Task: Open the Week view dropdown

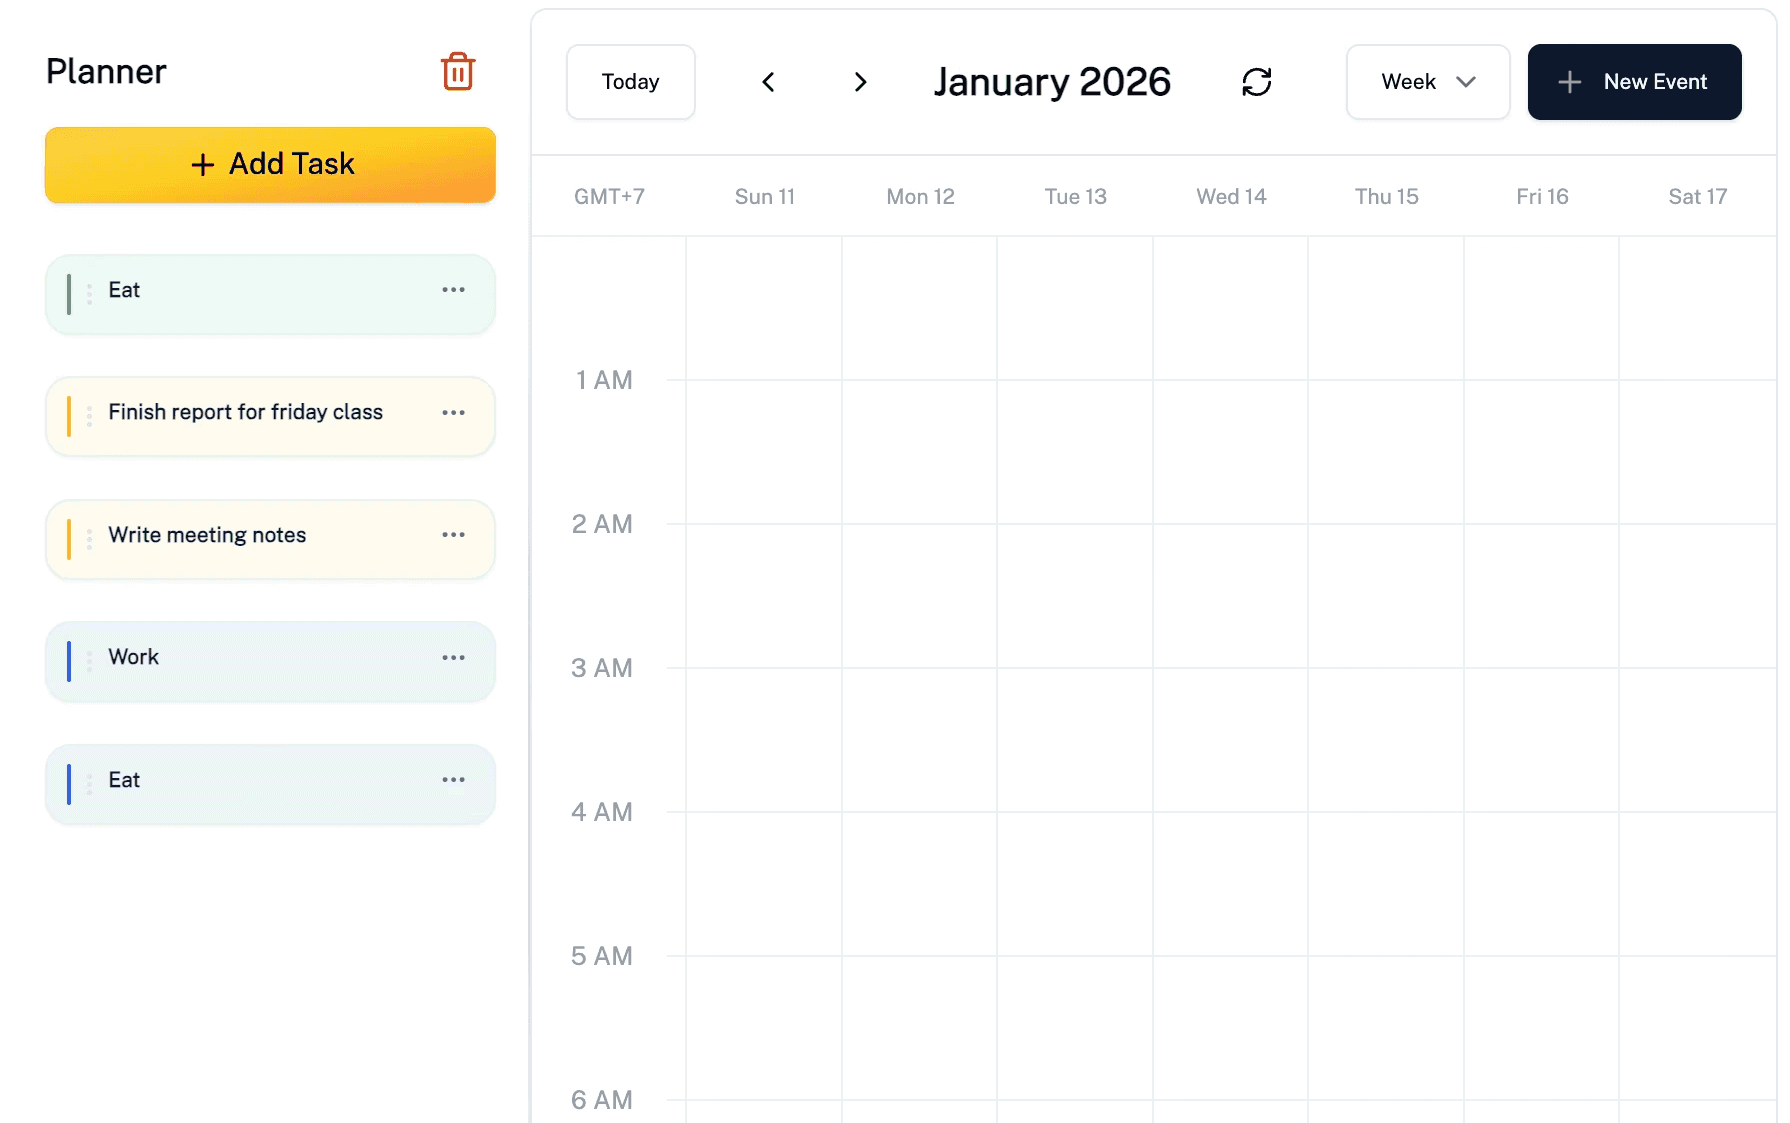Action: click(1428, 82)
